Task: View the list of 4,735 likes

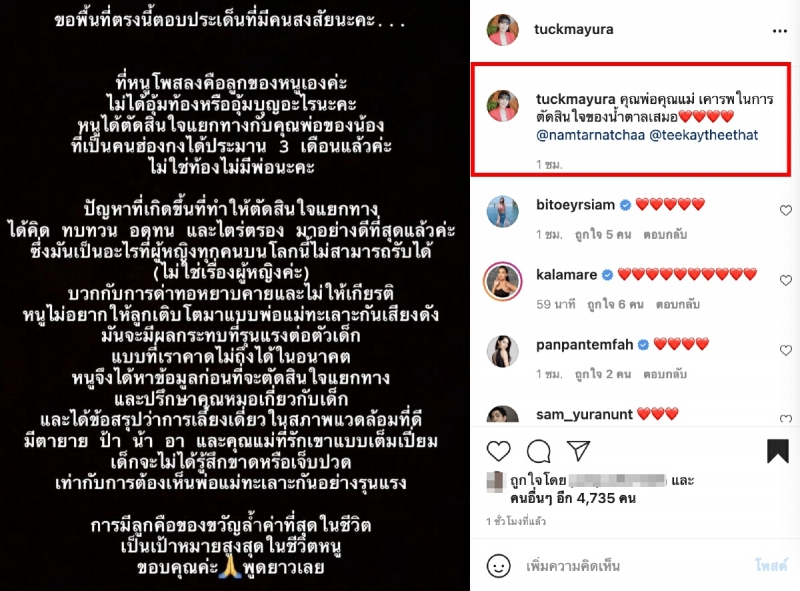Action: (x=573, y=498)
